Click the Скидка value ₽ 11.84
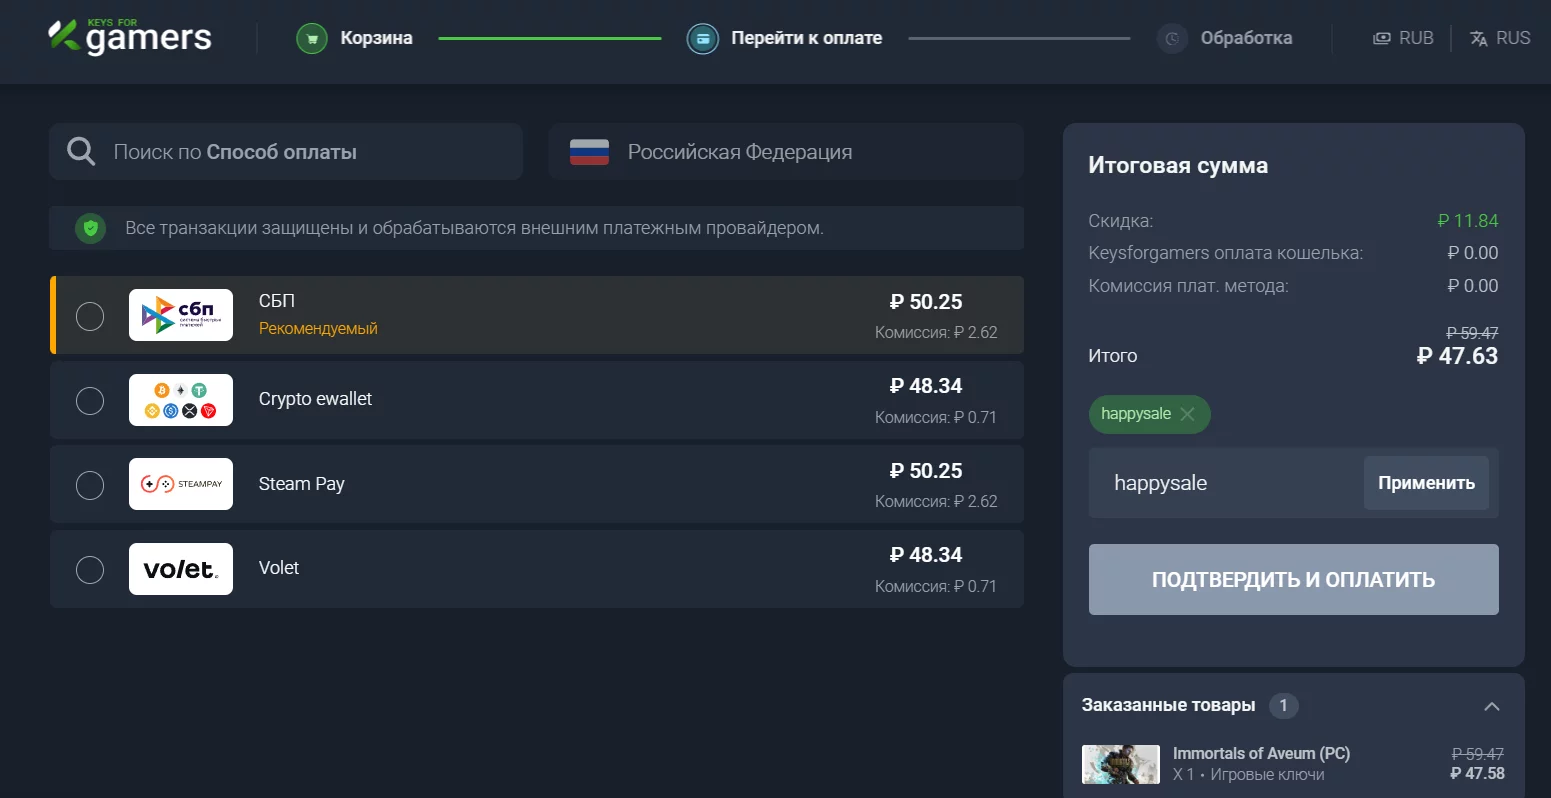The image size is (1551, 798). pyautogui.click(x=1467, y=221)
